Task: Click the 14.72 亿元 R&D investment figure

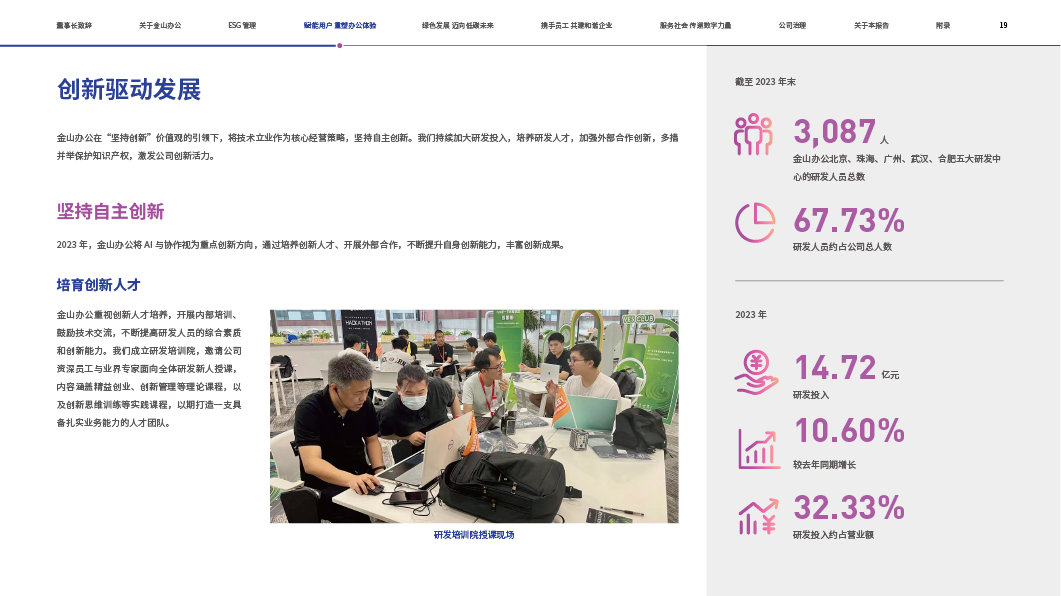Action: tap(846, 368)
